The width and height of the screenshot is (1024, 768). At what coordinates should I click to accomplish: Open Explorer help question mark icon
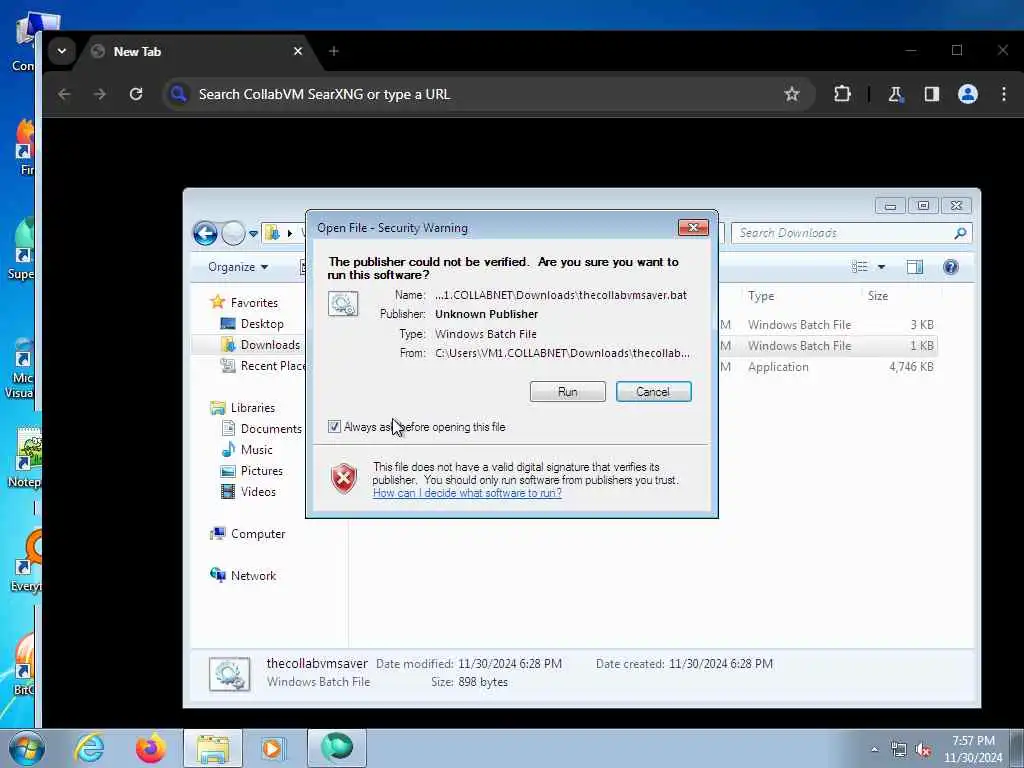click(951, 266)
